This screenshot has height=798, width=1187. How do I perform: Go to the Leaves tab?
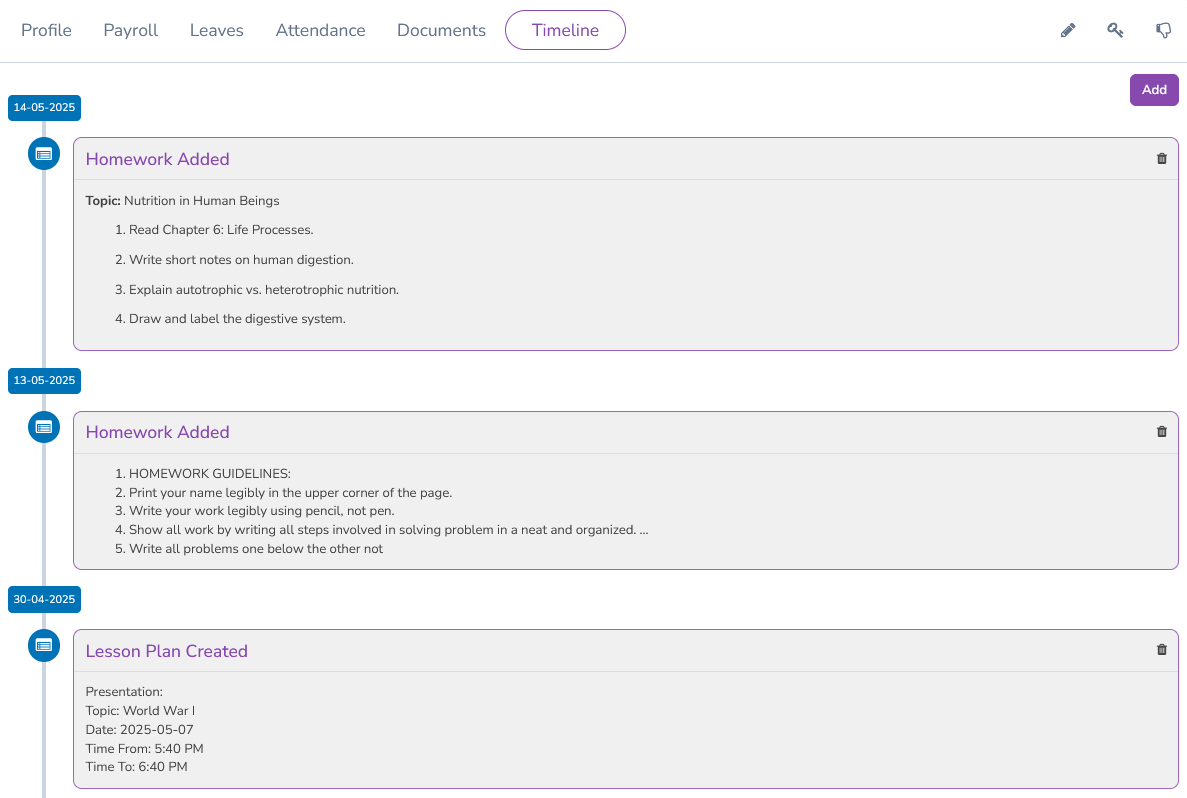click(217, 30)
